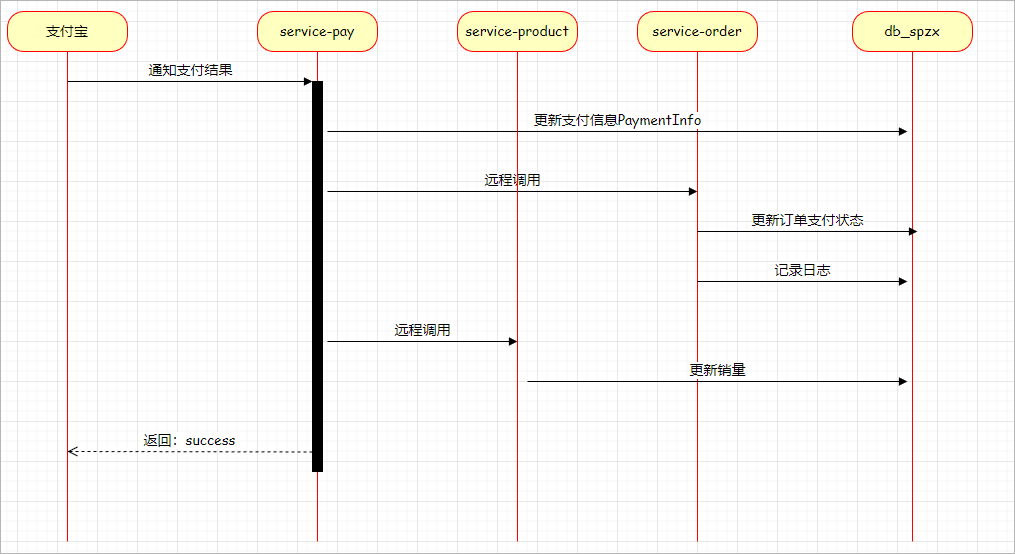The image size is (1015, 554).
Task: Click the 远程调用 label toward service-product
Action: coord(422,330)
